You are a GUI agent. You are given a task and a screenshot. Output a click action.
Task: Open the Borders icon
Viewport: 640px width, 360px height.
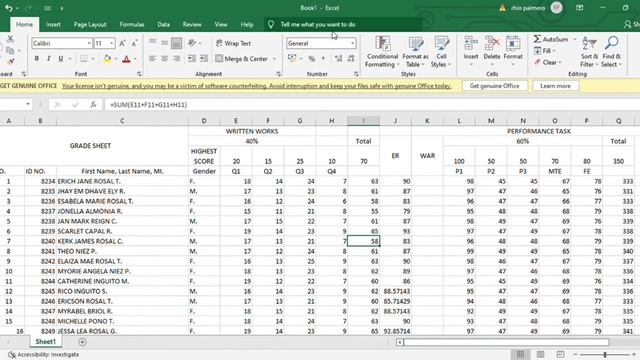click(x=84, y=59)
